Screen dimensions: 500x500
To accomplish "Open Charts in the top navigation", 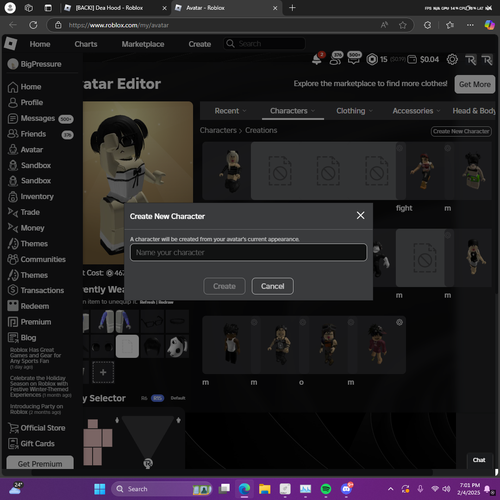I will [86, 44].
